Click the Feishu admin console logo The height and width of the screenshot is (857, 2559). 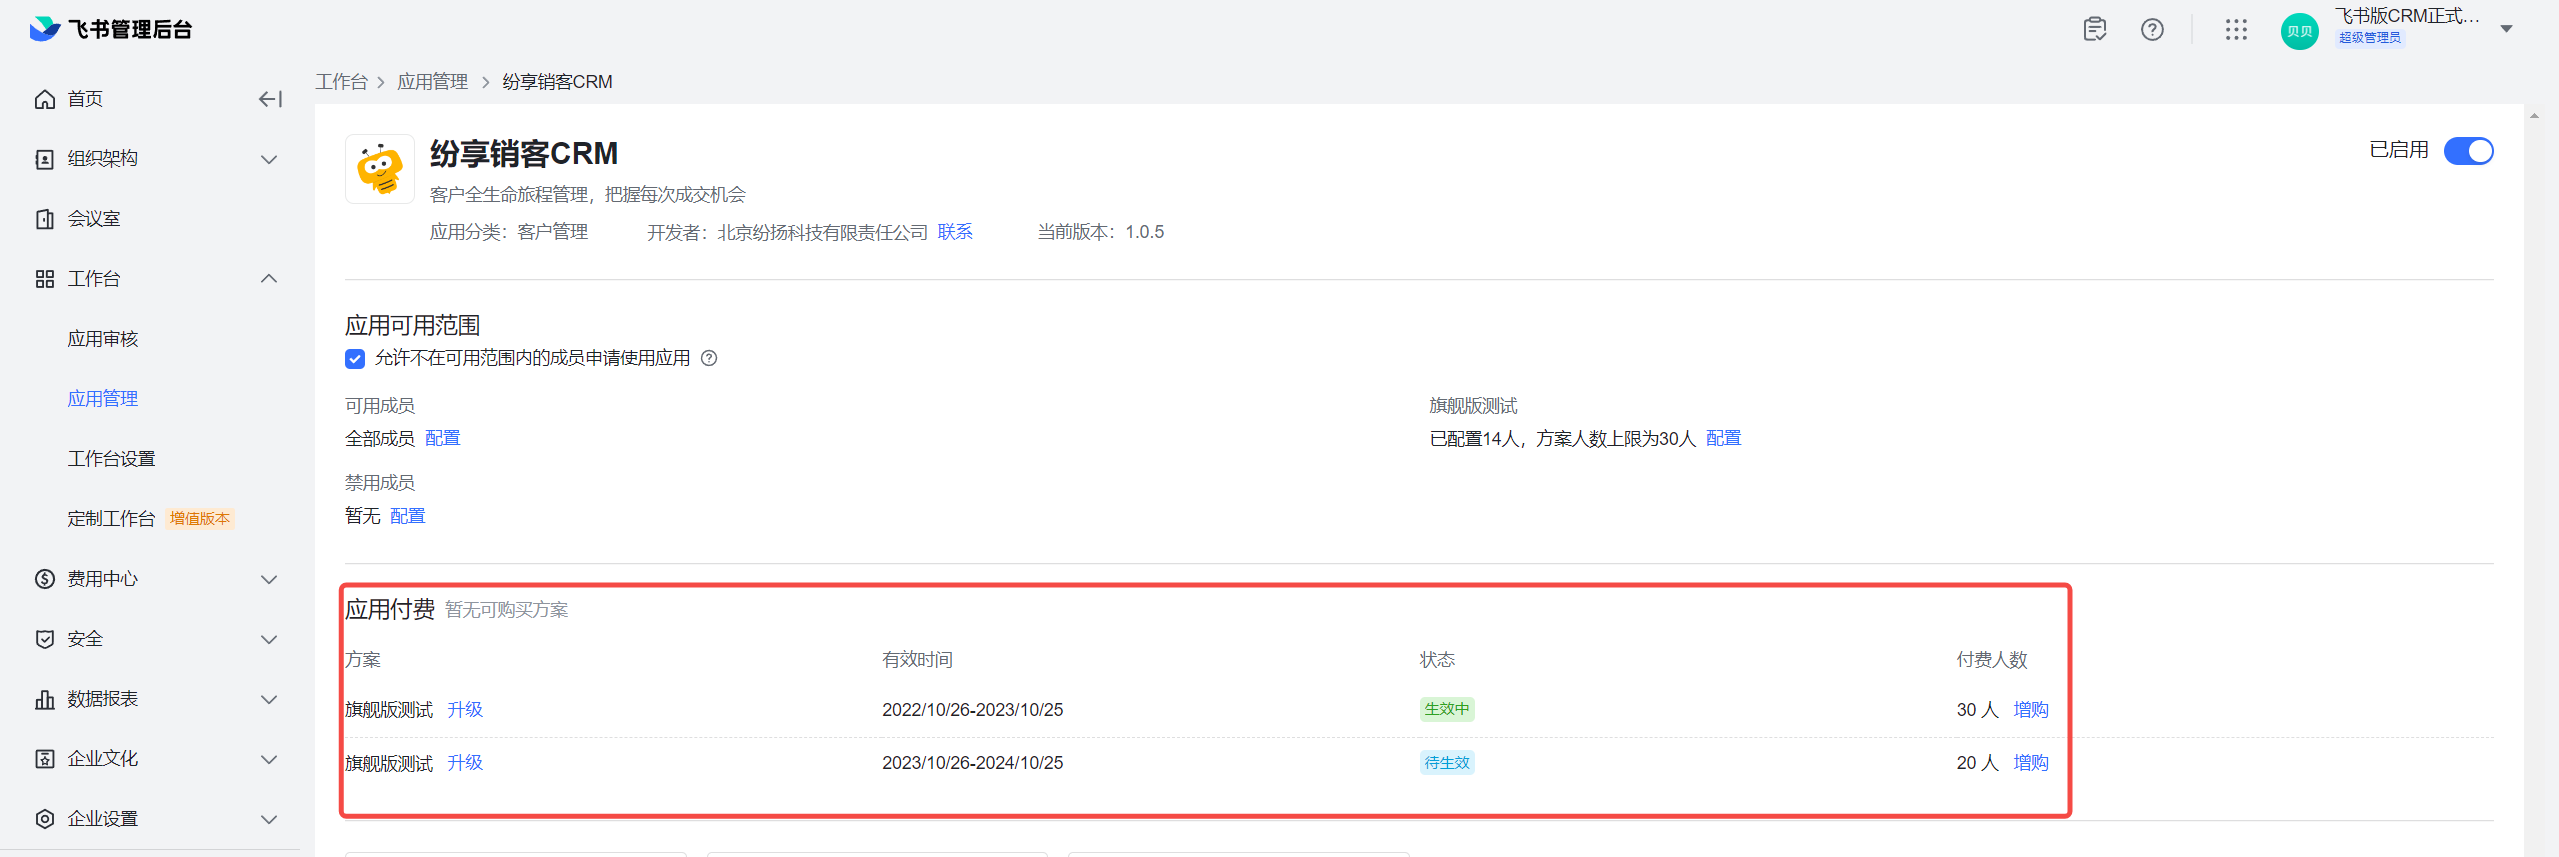110,29
